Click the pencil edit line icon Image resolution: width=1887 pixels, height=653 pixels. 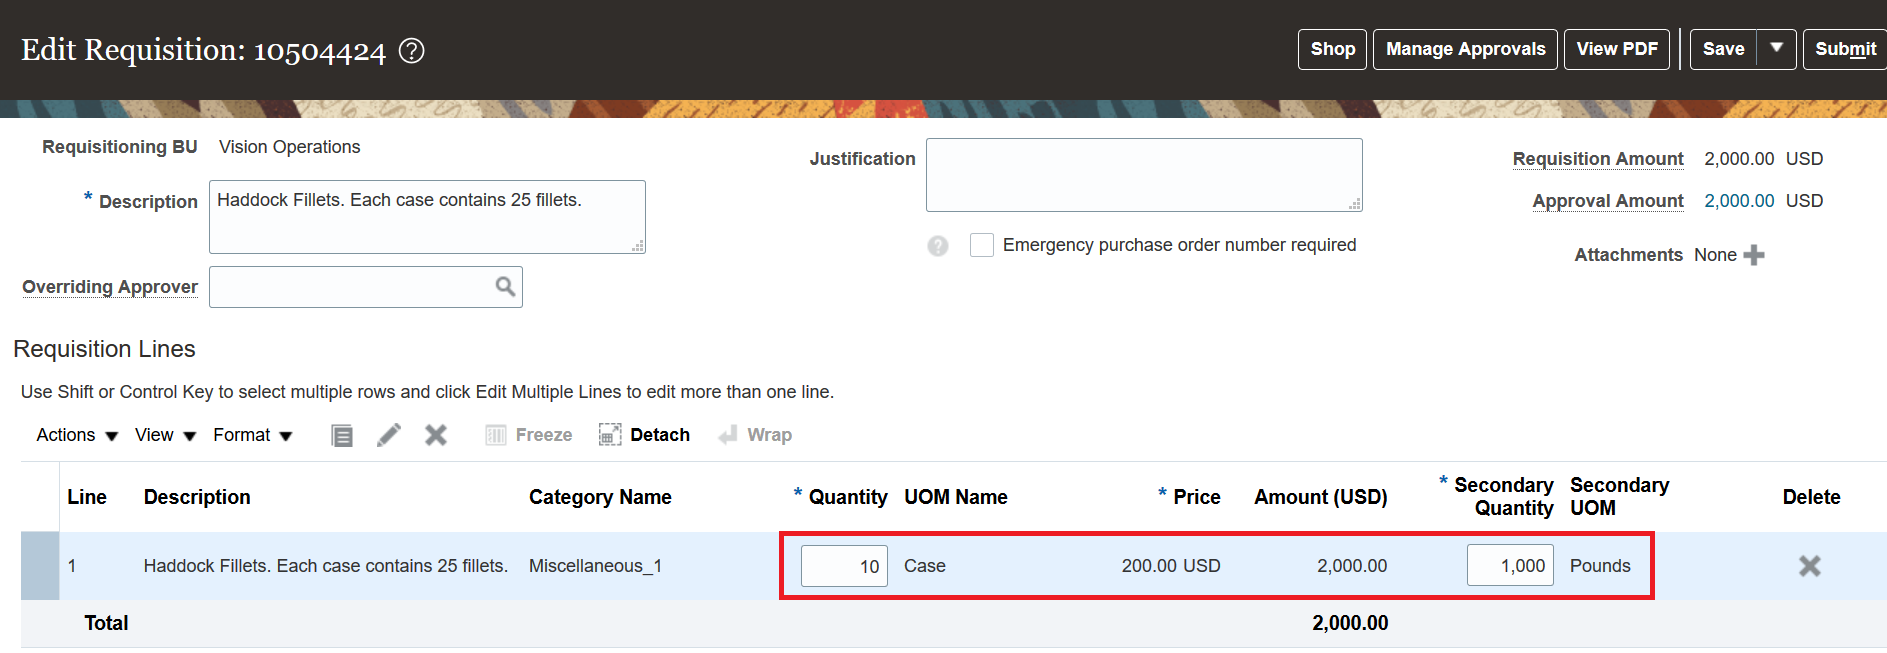389,435
